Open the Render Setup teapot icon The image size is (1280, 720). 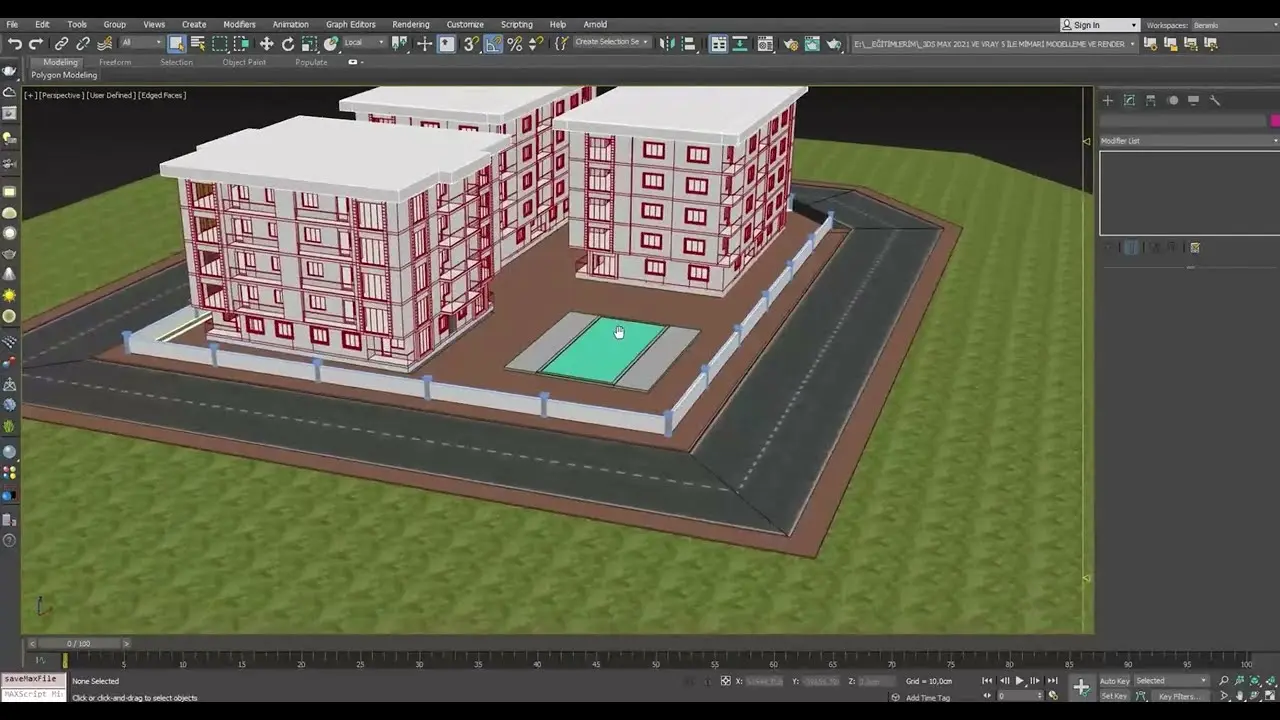click(791, 44)
